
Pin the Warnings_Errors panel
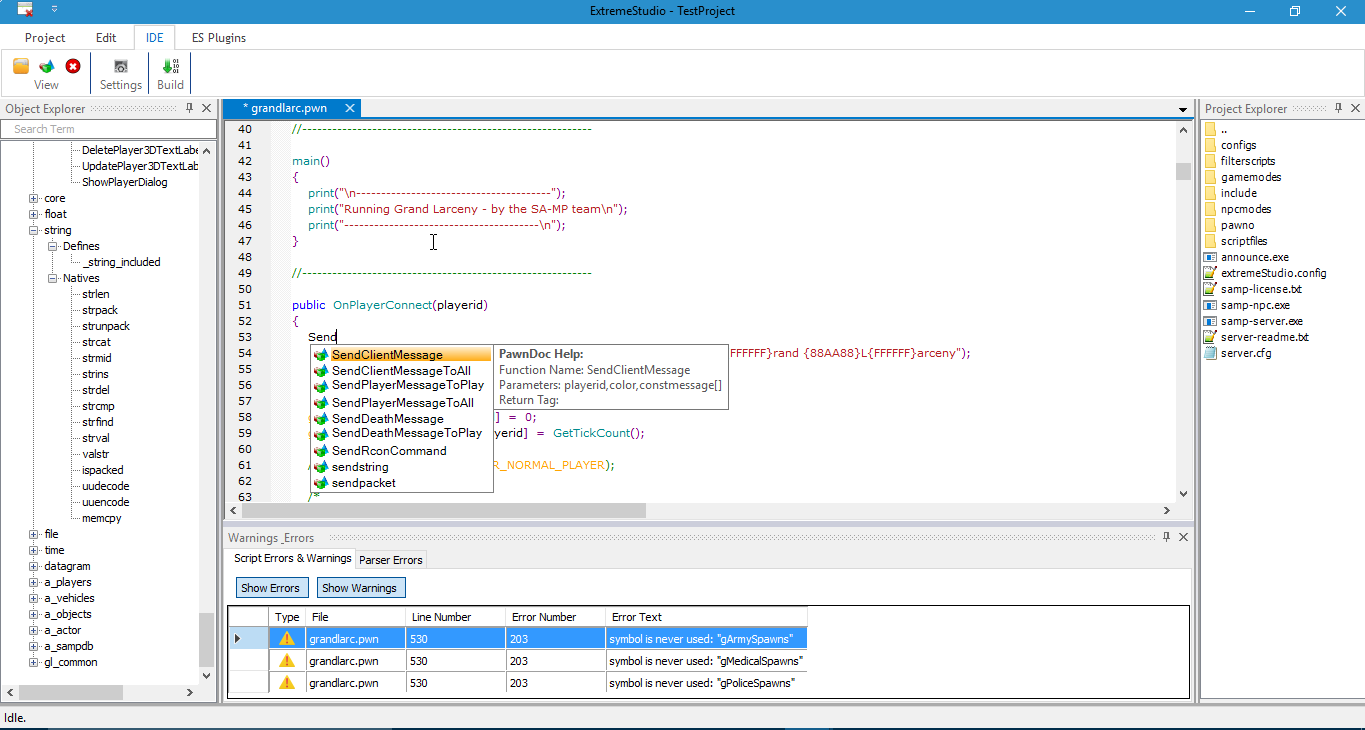(1166, 537)
